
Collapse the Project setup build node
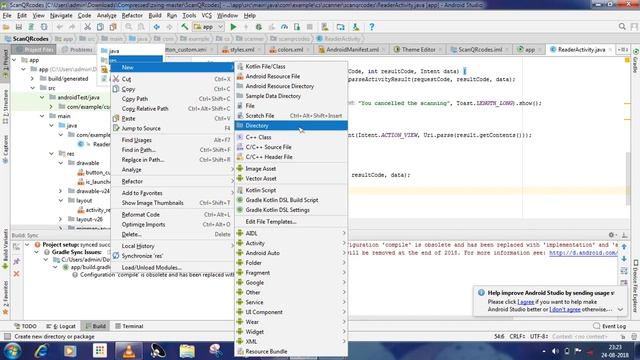(x=27, y=244)
